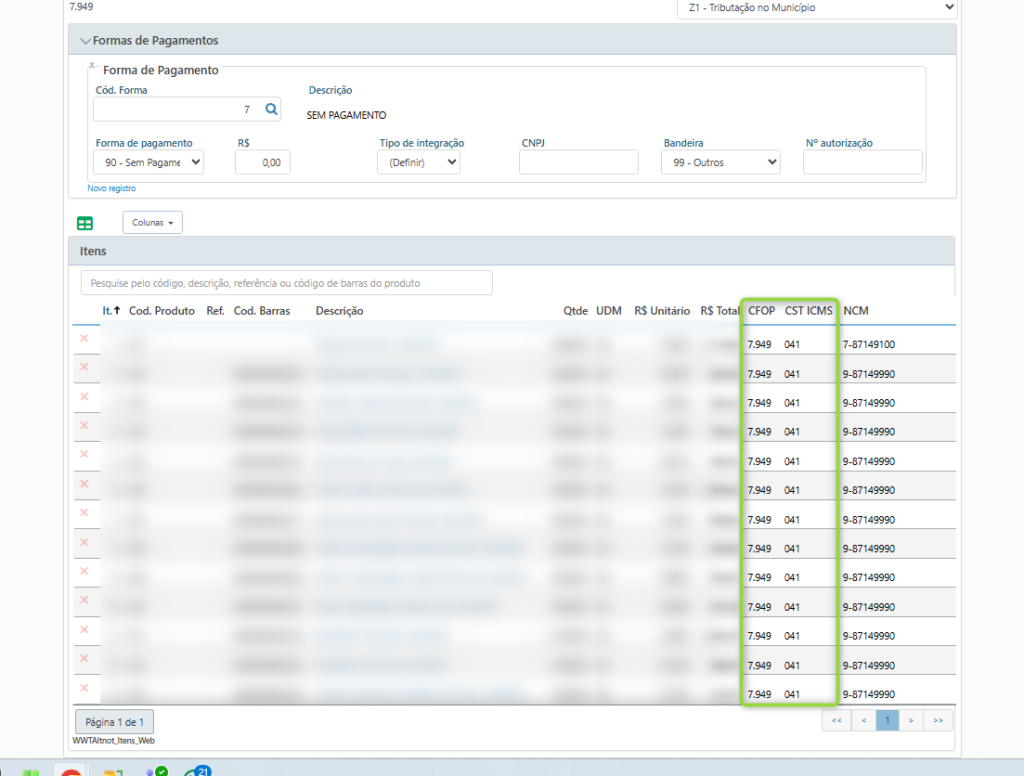Collapse the Formas de Pagamentos section

85,41
